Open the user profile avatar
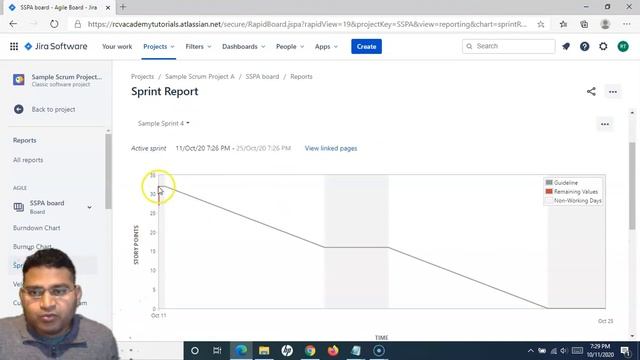Viewport: 640px width, 360px height. (x=623, y=47)
